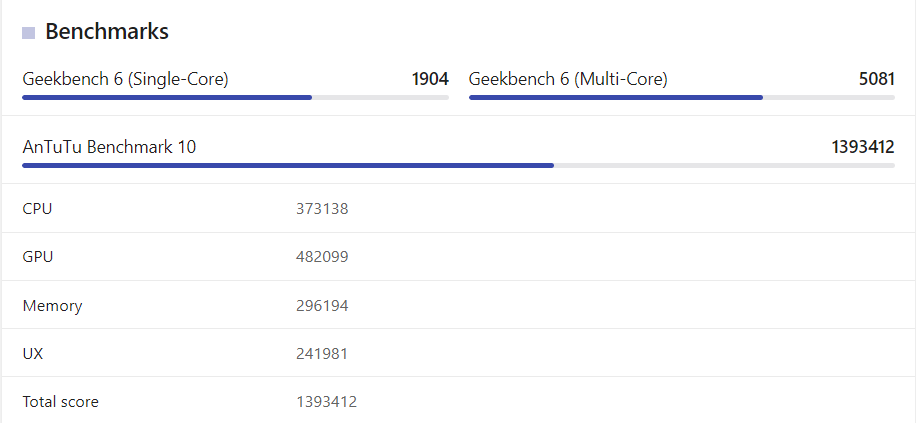This screenshot has height=423, width=916.
Task: Click the multi-core score 5081
Action: point(877,79)
